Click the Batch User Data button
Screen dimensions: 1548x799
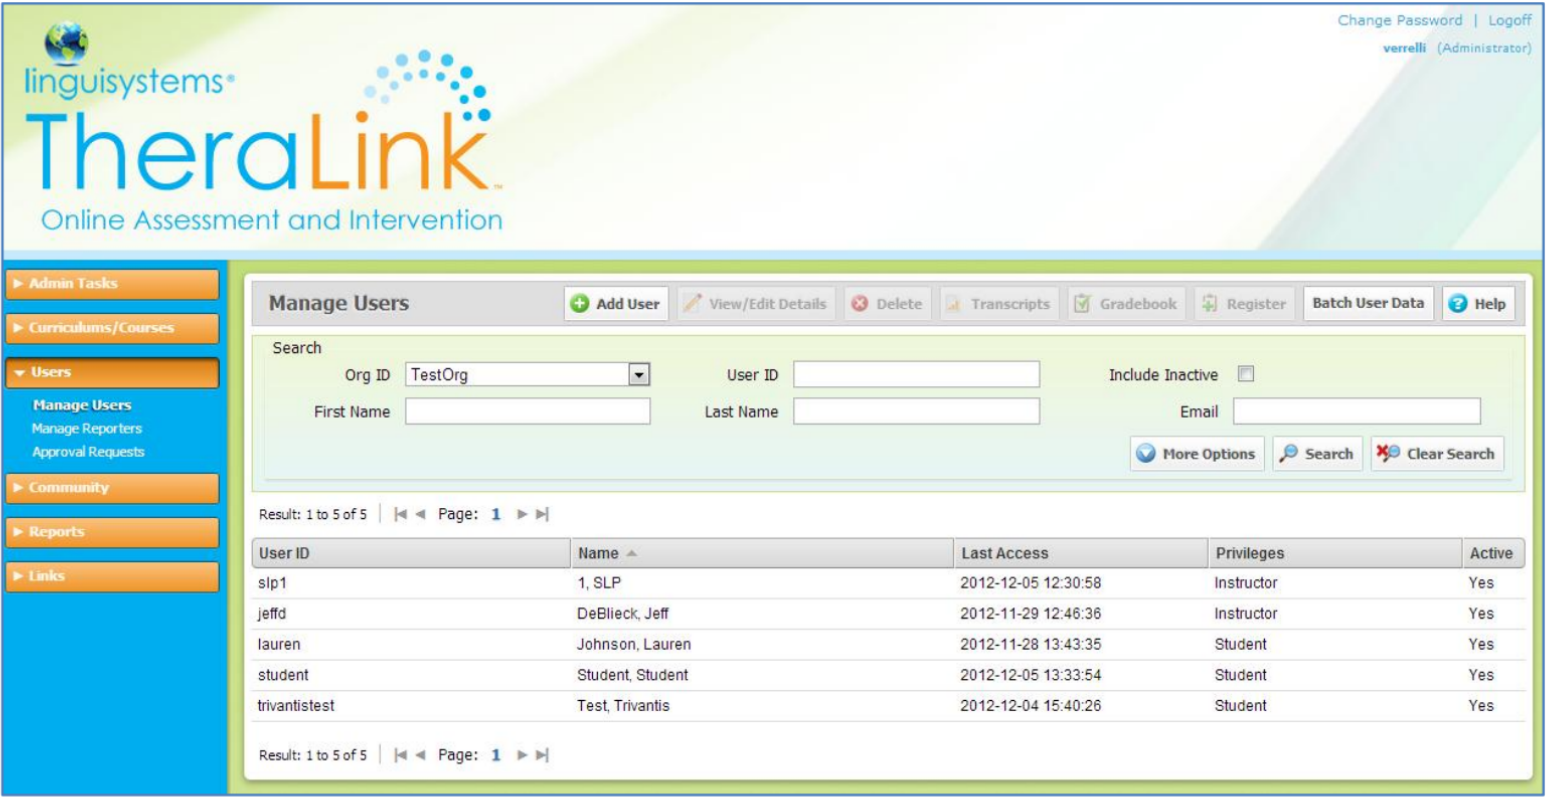pyautogui.click(x=1367, y=303)
